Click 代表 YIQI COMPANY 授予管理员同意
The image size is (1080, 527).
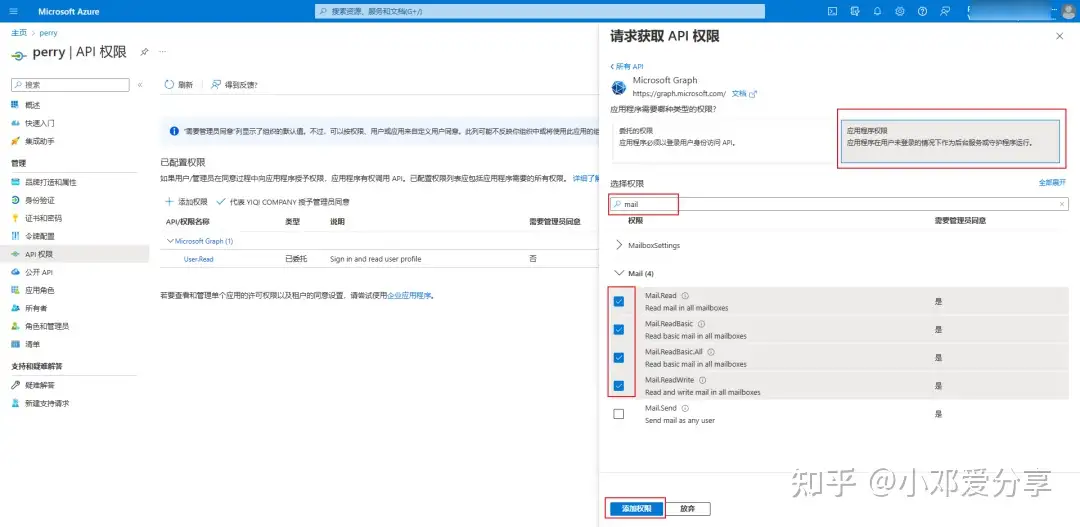[283, 202]
